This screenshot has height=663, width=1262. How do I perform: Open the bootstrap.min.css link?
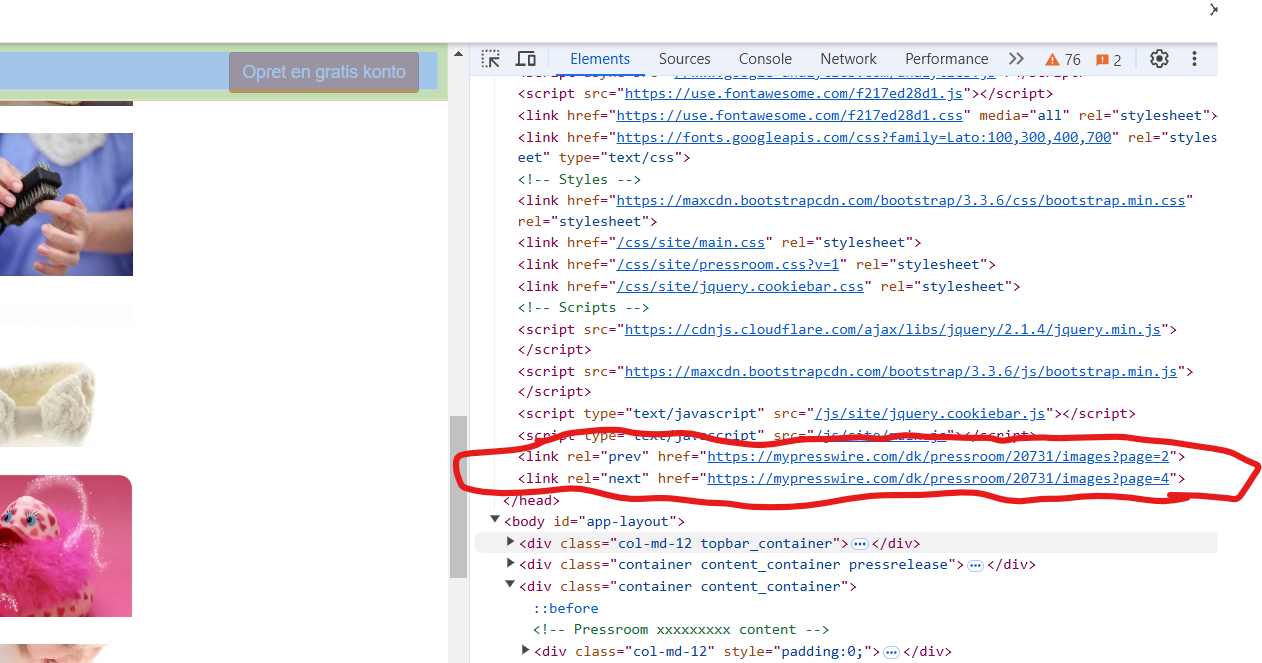pos(901,201)
